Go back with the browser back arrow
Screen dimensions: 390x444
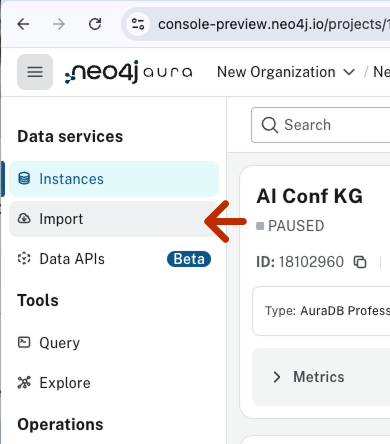(23, 24)
